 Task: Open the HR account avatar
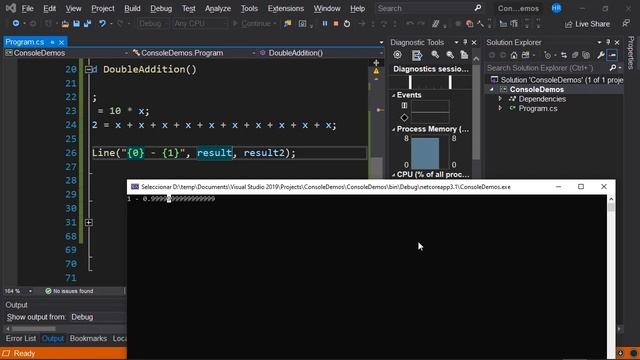pyautogui.click(x=556, y=8)
